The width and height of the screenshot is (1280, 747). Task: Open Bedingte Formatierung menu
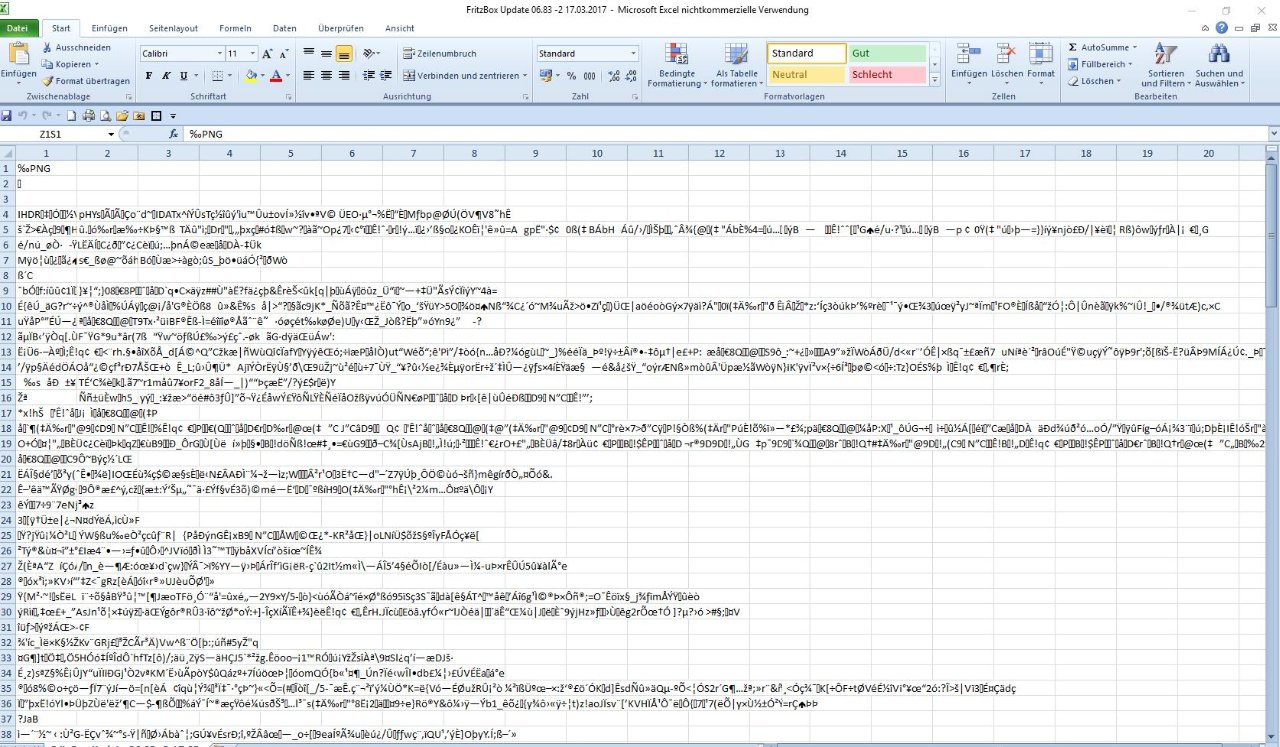677,65
